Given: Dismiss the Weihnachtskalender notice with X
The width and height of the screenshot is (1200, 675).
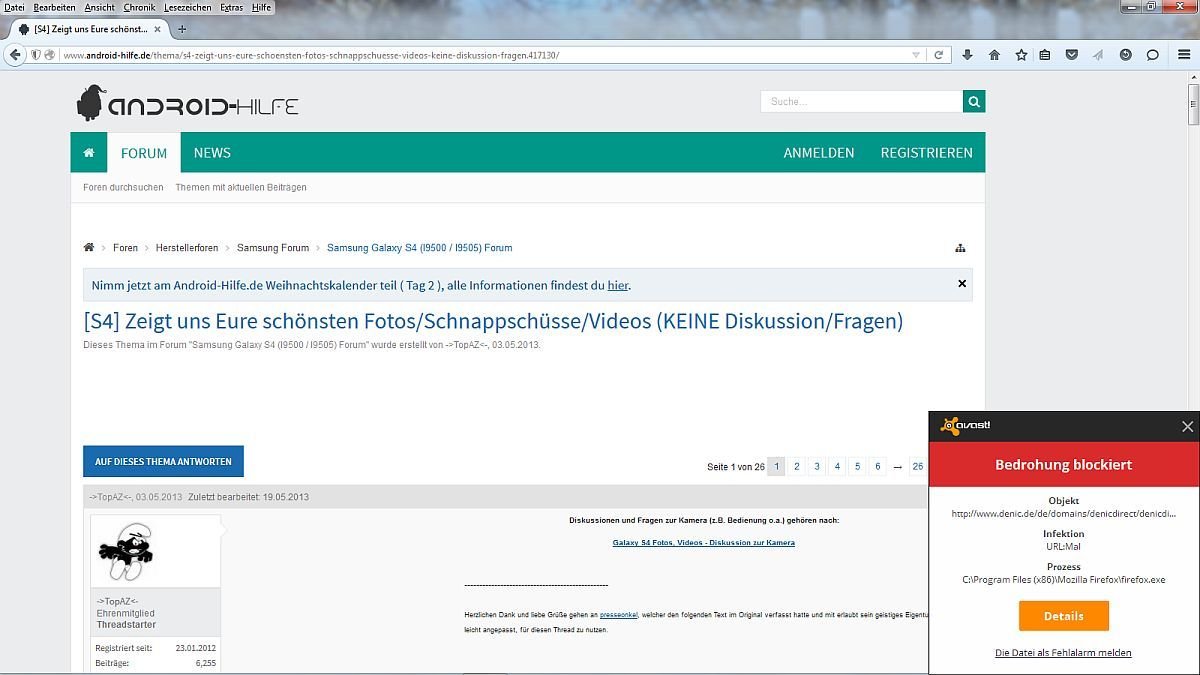Looking at the screenshot, I should click(962, 284).
